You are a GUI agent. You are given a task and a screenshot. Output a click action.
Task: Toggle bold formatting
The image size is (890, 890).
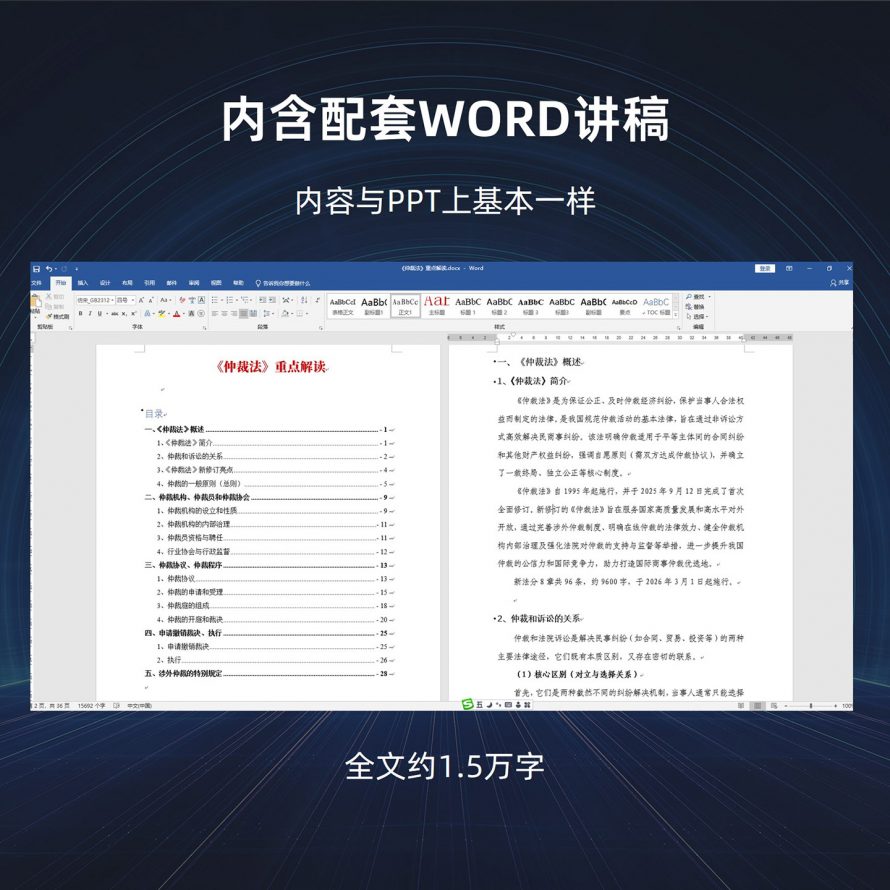81,313
